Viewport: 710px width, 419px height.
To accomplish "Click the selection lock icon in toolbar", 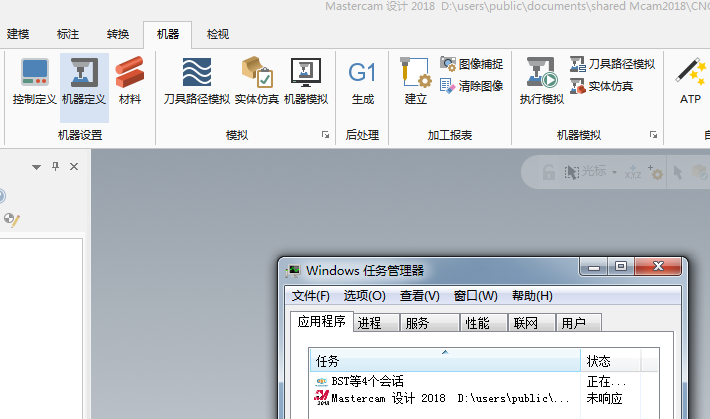I will pyautogui.click(x=548, y=172).
